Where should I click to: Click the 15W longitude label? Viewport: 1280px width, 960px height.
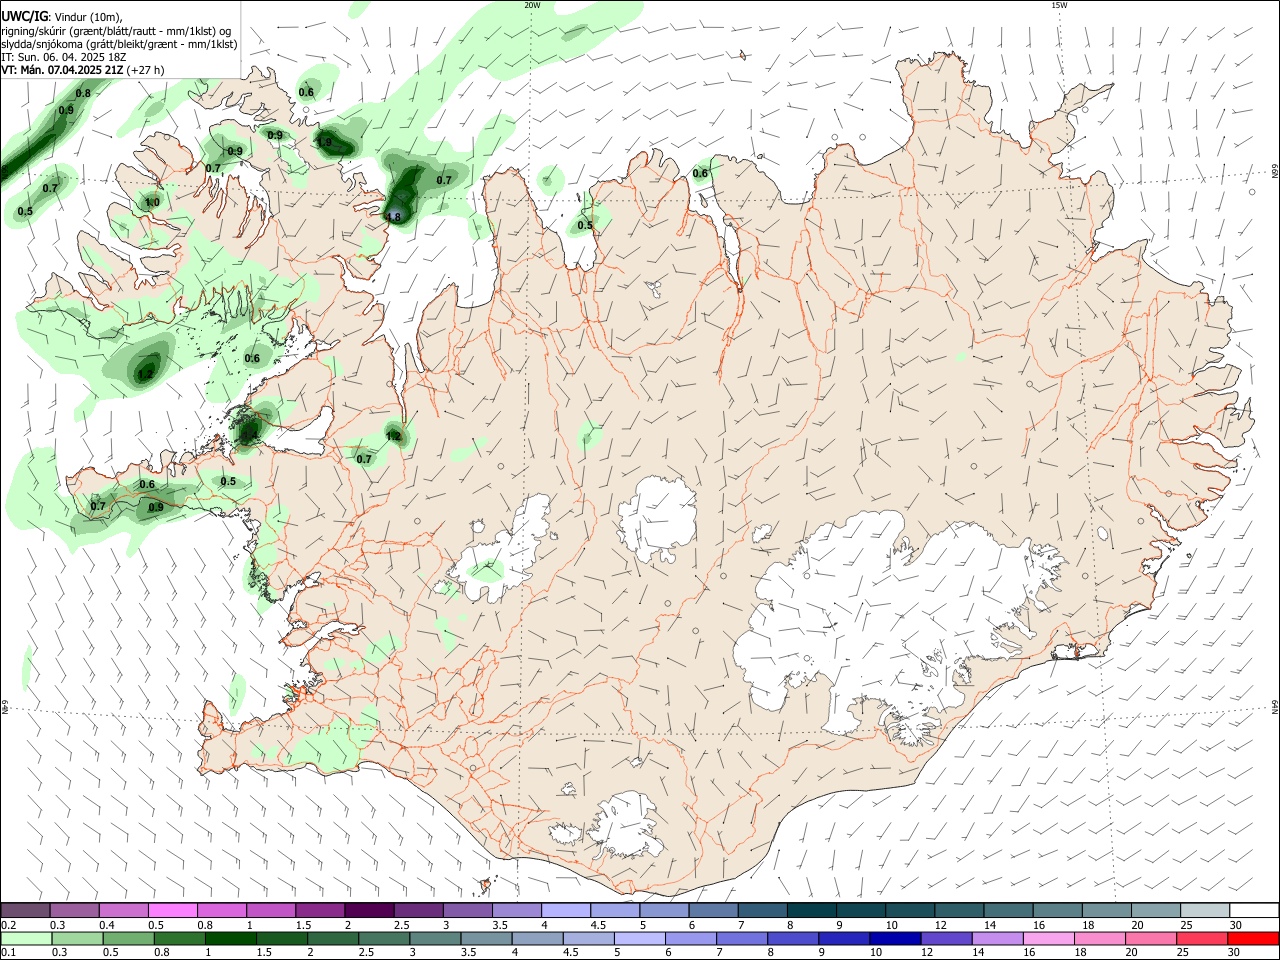[x=1059, y=5]
